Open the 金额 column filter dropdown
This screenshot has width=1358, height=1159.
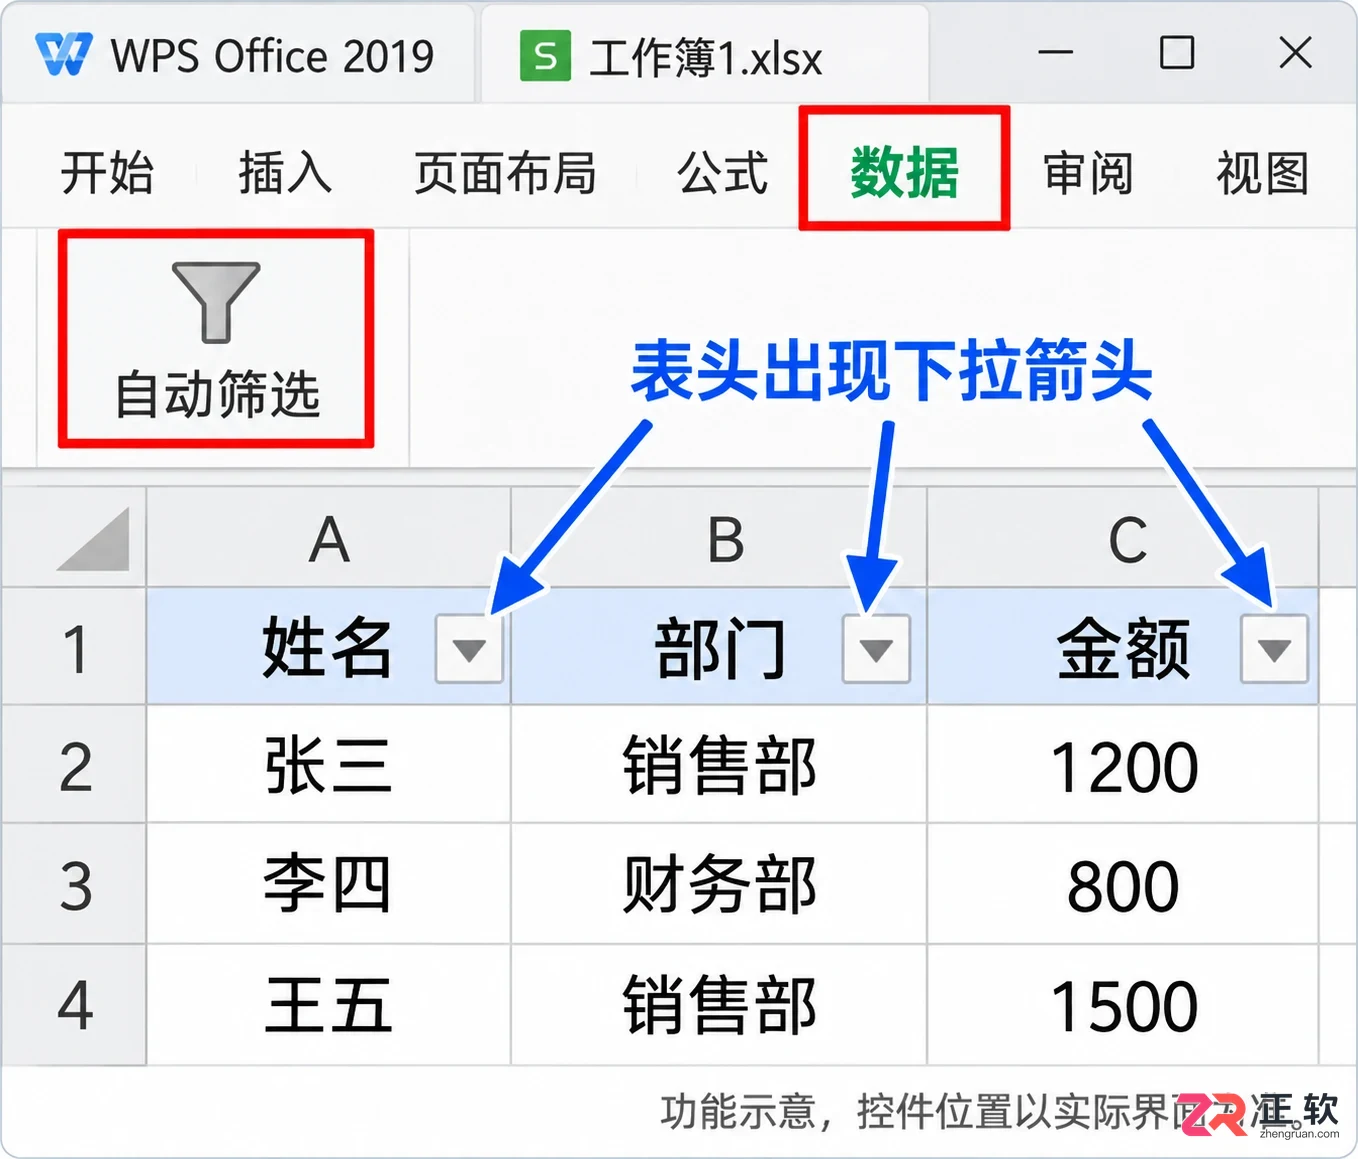pos(1274,649)
